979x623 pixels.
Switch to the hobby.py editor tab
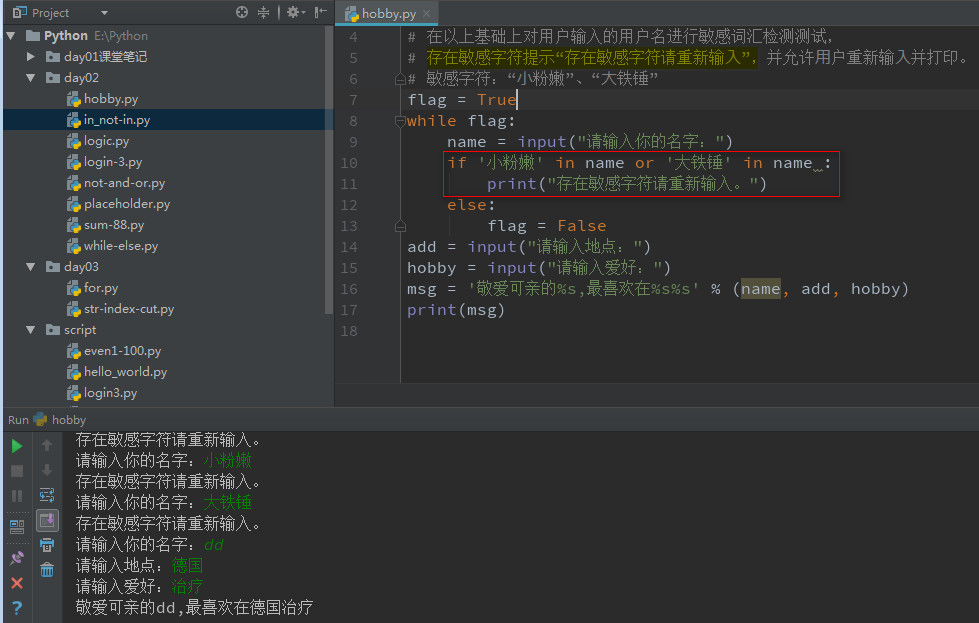coord(387,13)
